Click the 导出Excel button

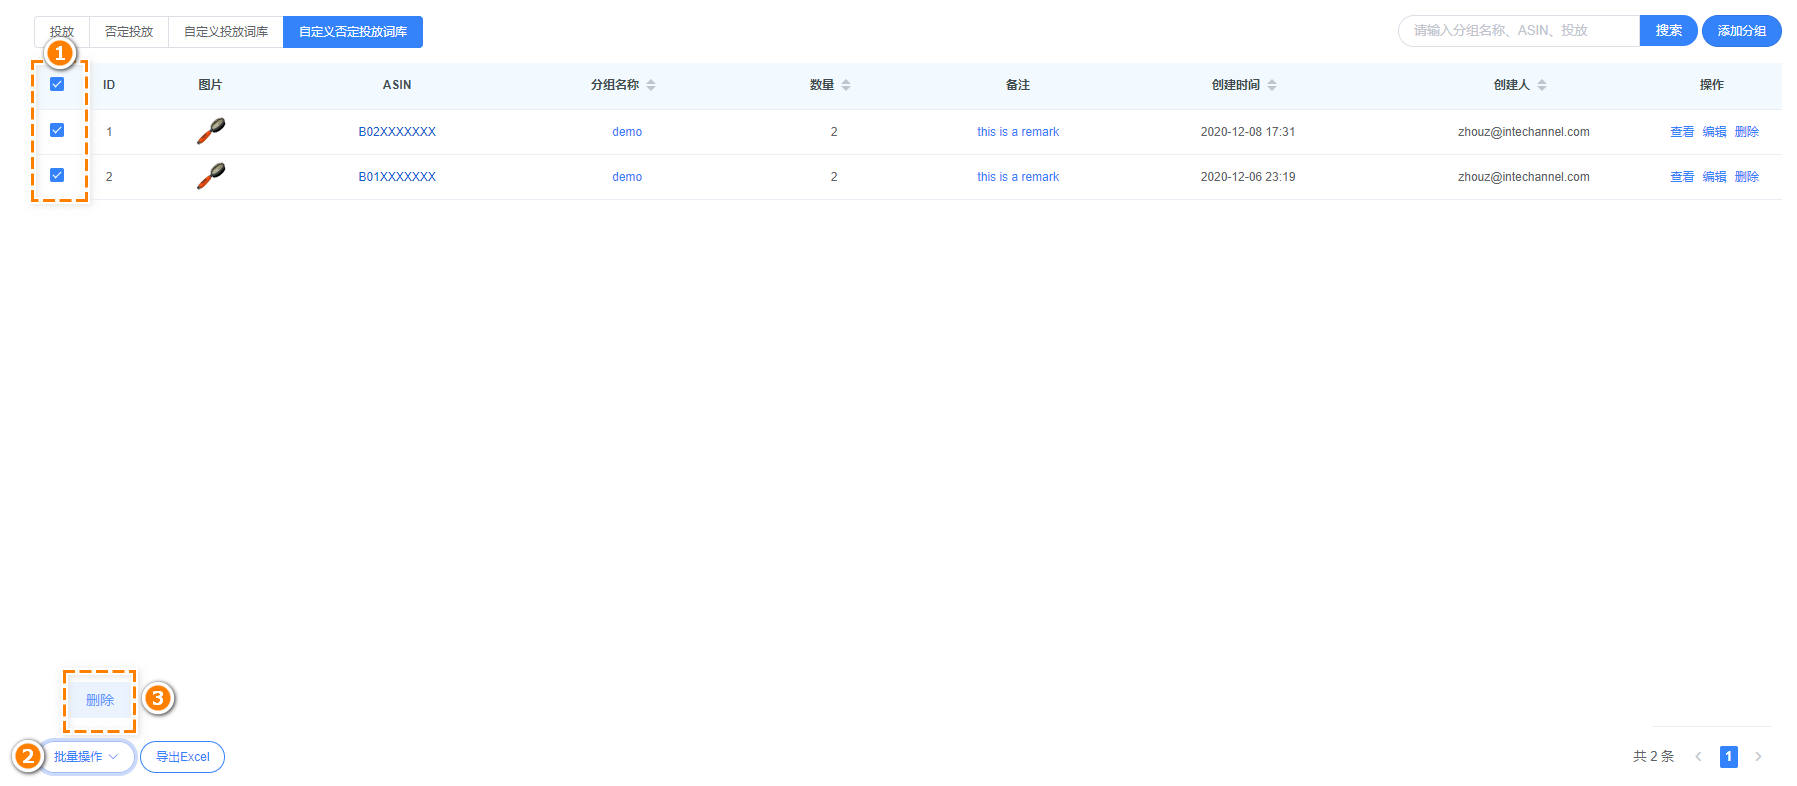pos(183,757)
